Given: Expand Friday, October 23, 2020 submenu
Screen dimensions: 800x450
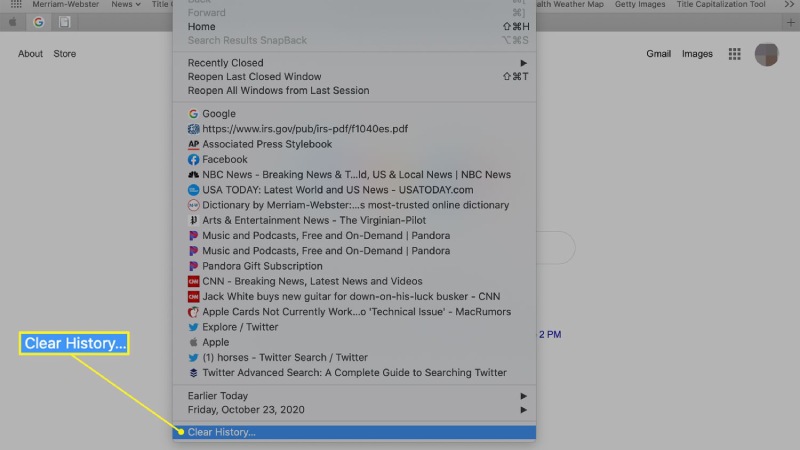Looking at the screenshot, I should click(354, 410).
